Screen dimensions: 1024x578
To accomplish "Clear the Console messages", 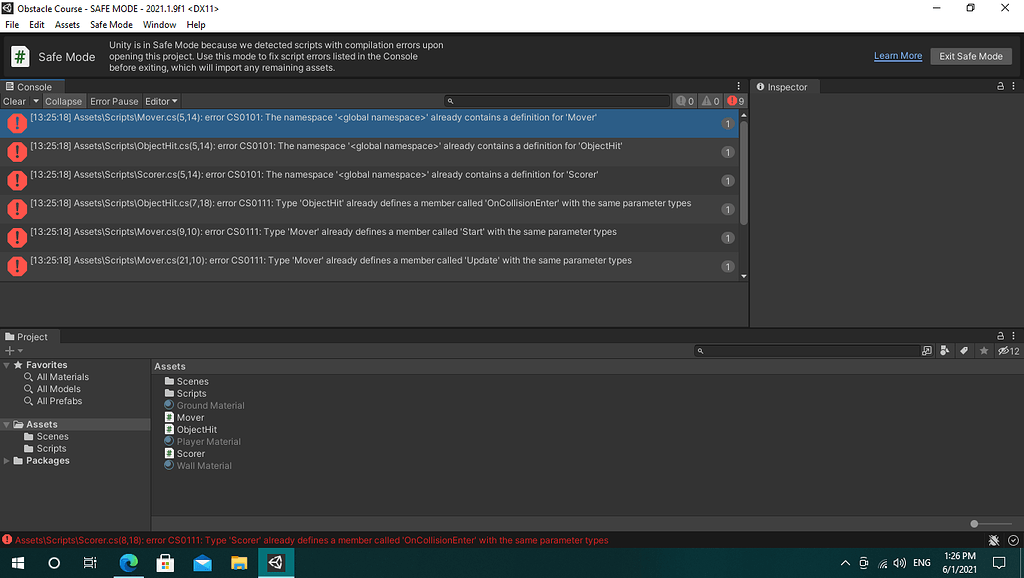I will coord(14,101).
